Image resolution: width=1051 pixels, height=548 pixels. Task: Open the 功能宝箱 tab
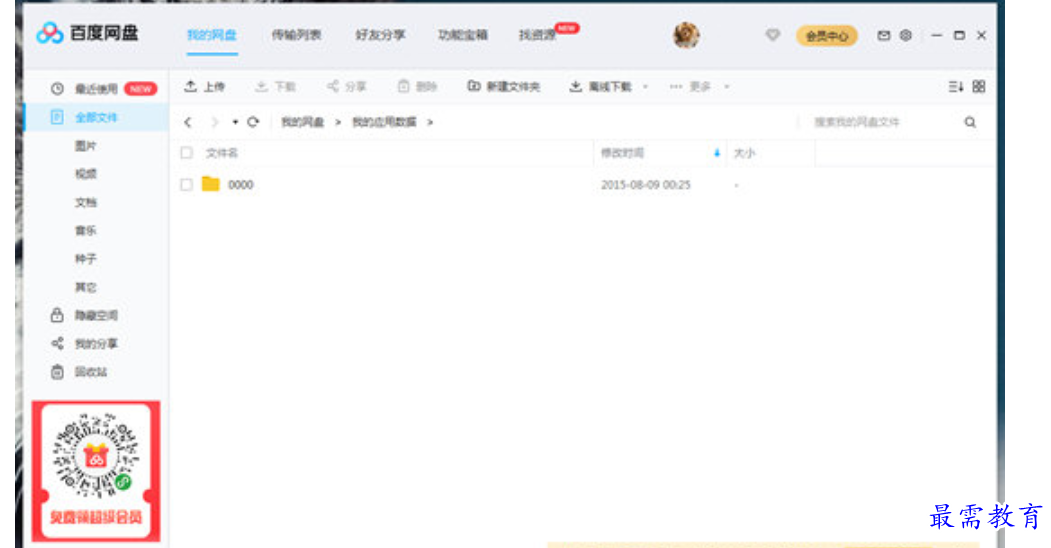coord(462,35)
